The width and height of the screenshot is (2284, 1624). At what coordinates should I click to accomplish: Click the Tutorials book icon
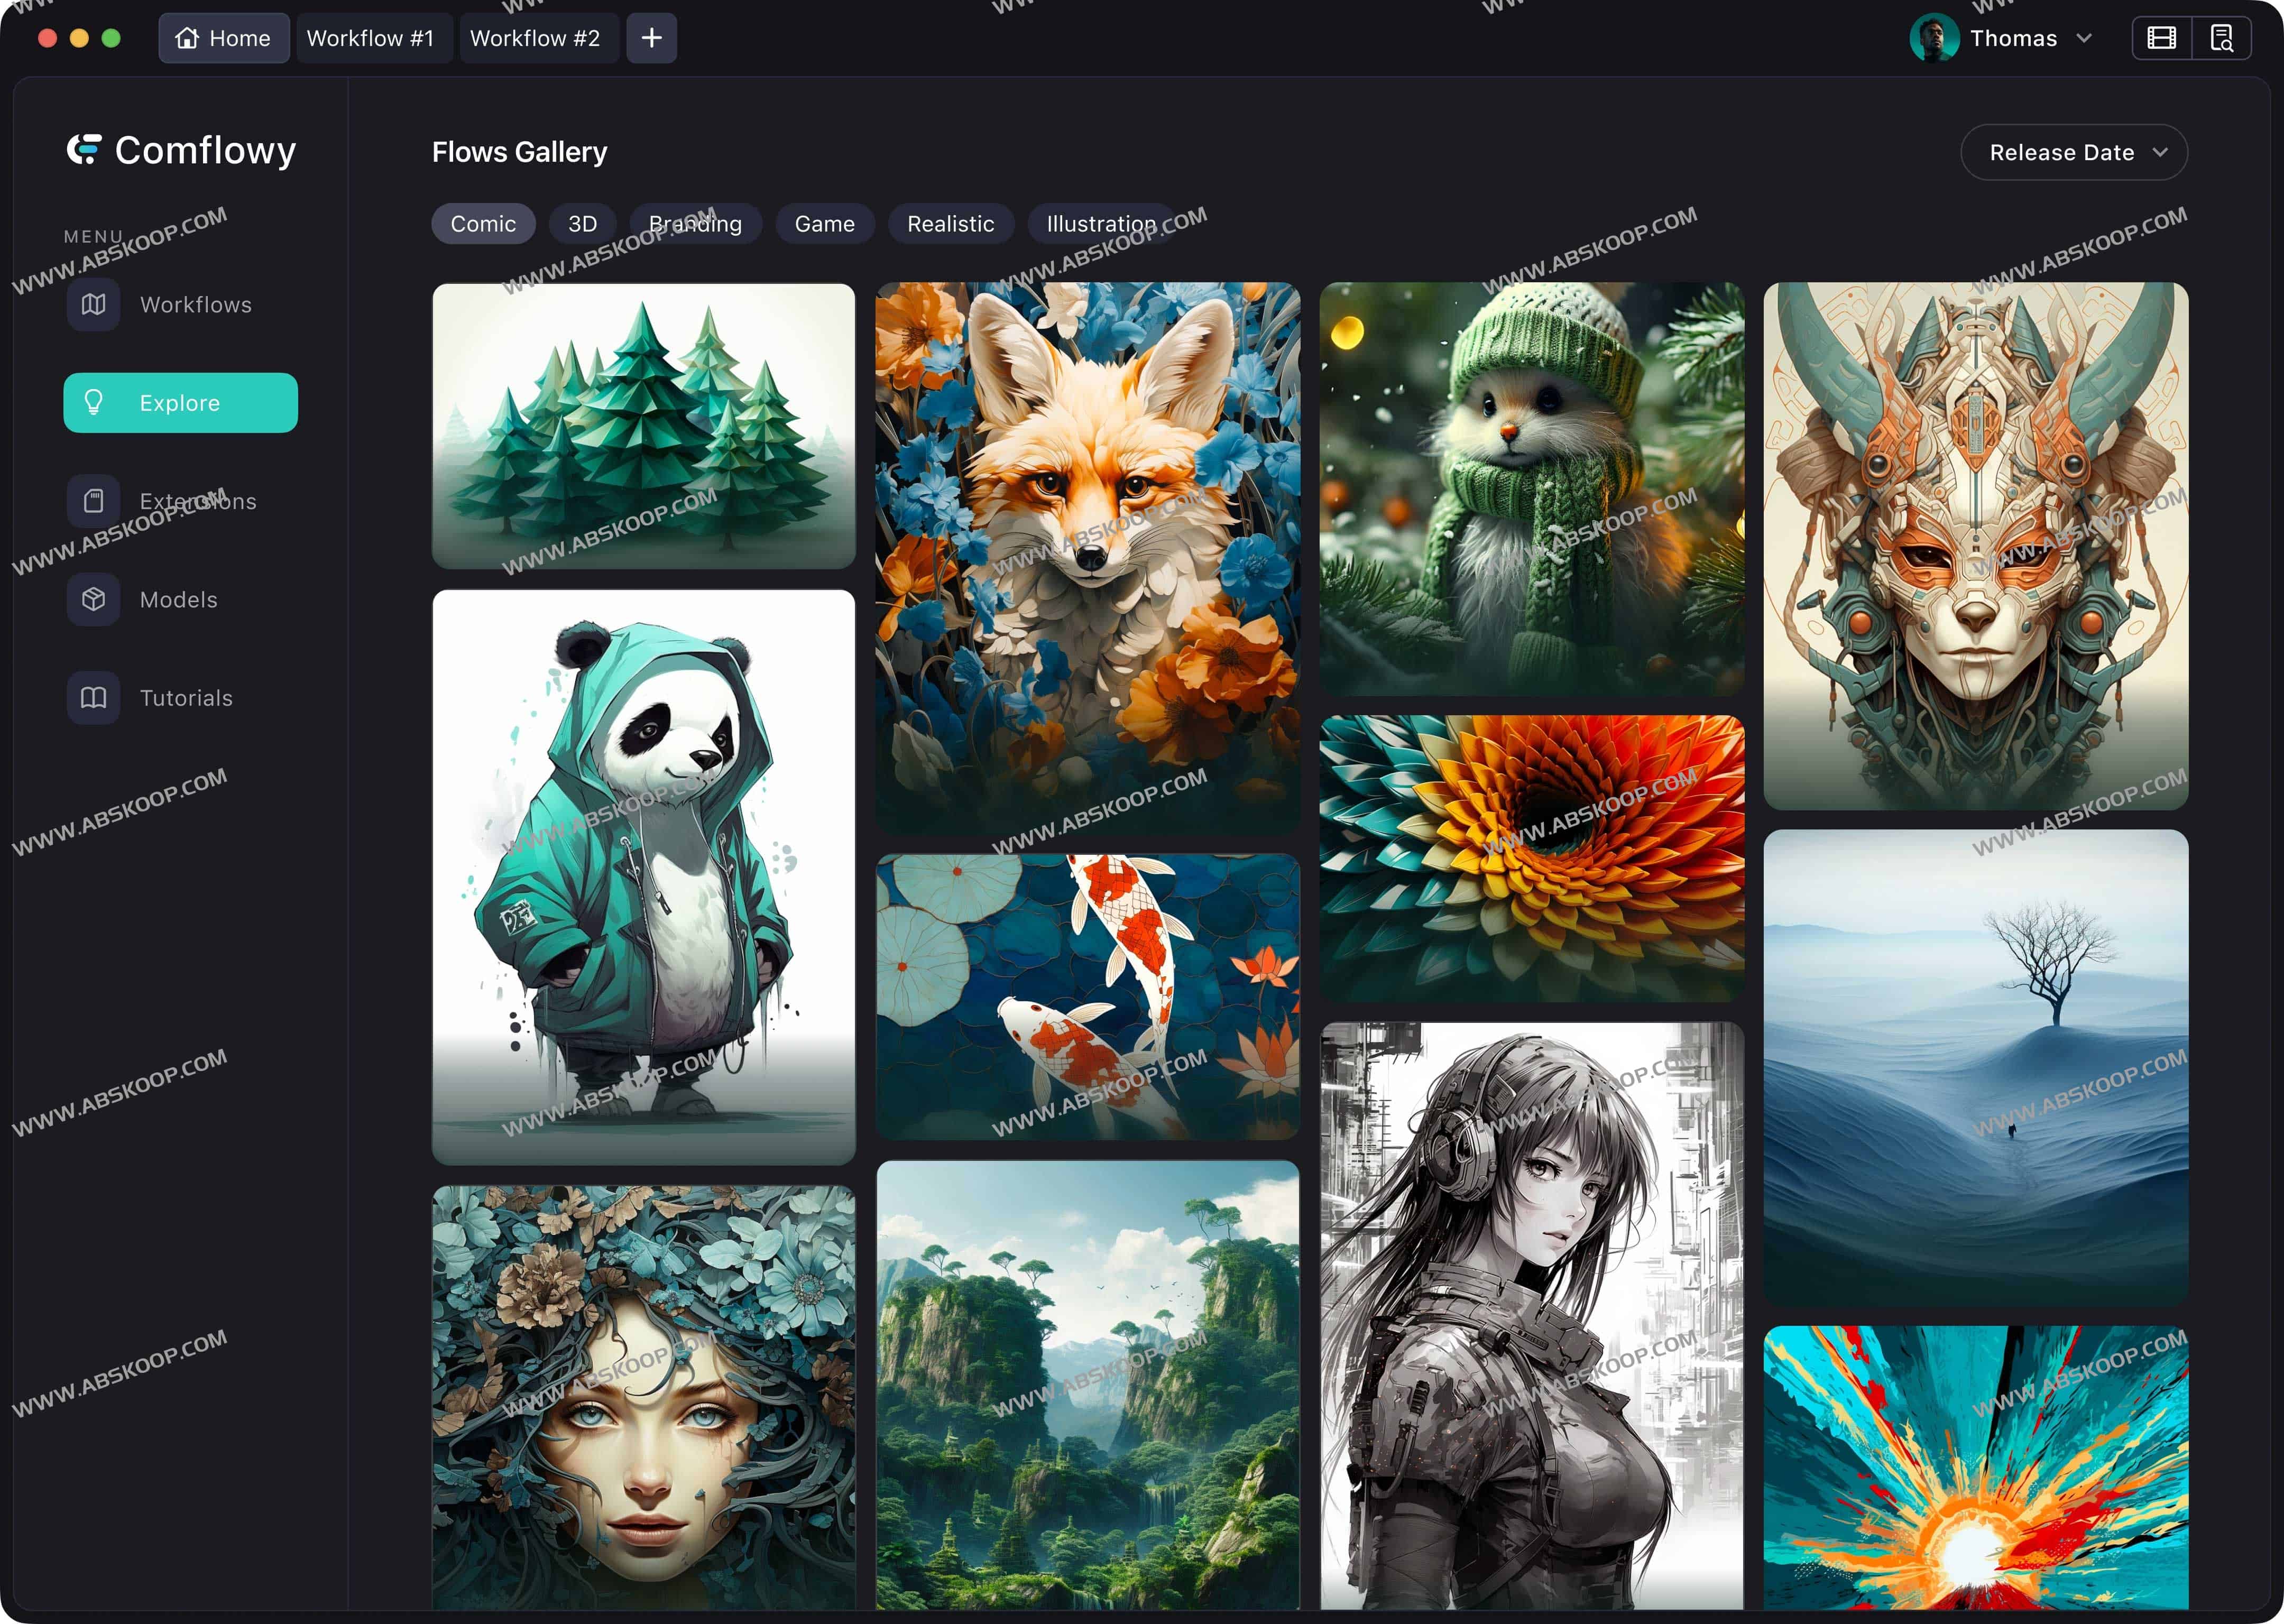(93, 697)
